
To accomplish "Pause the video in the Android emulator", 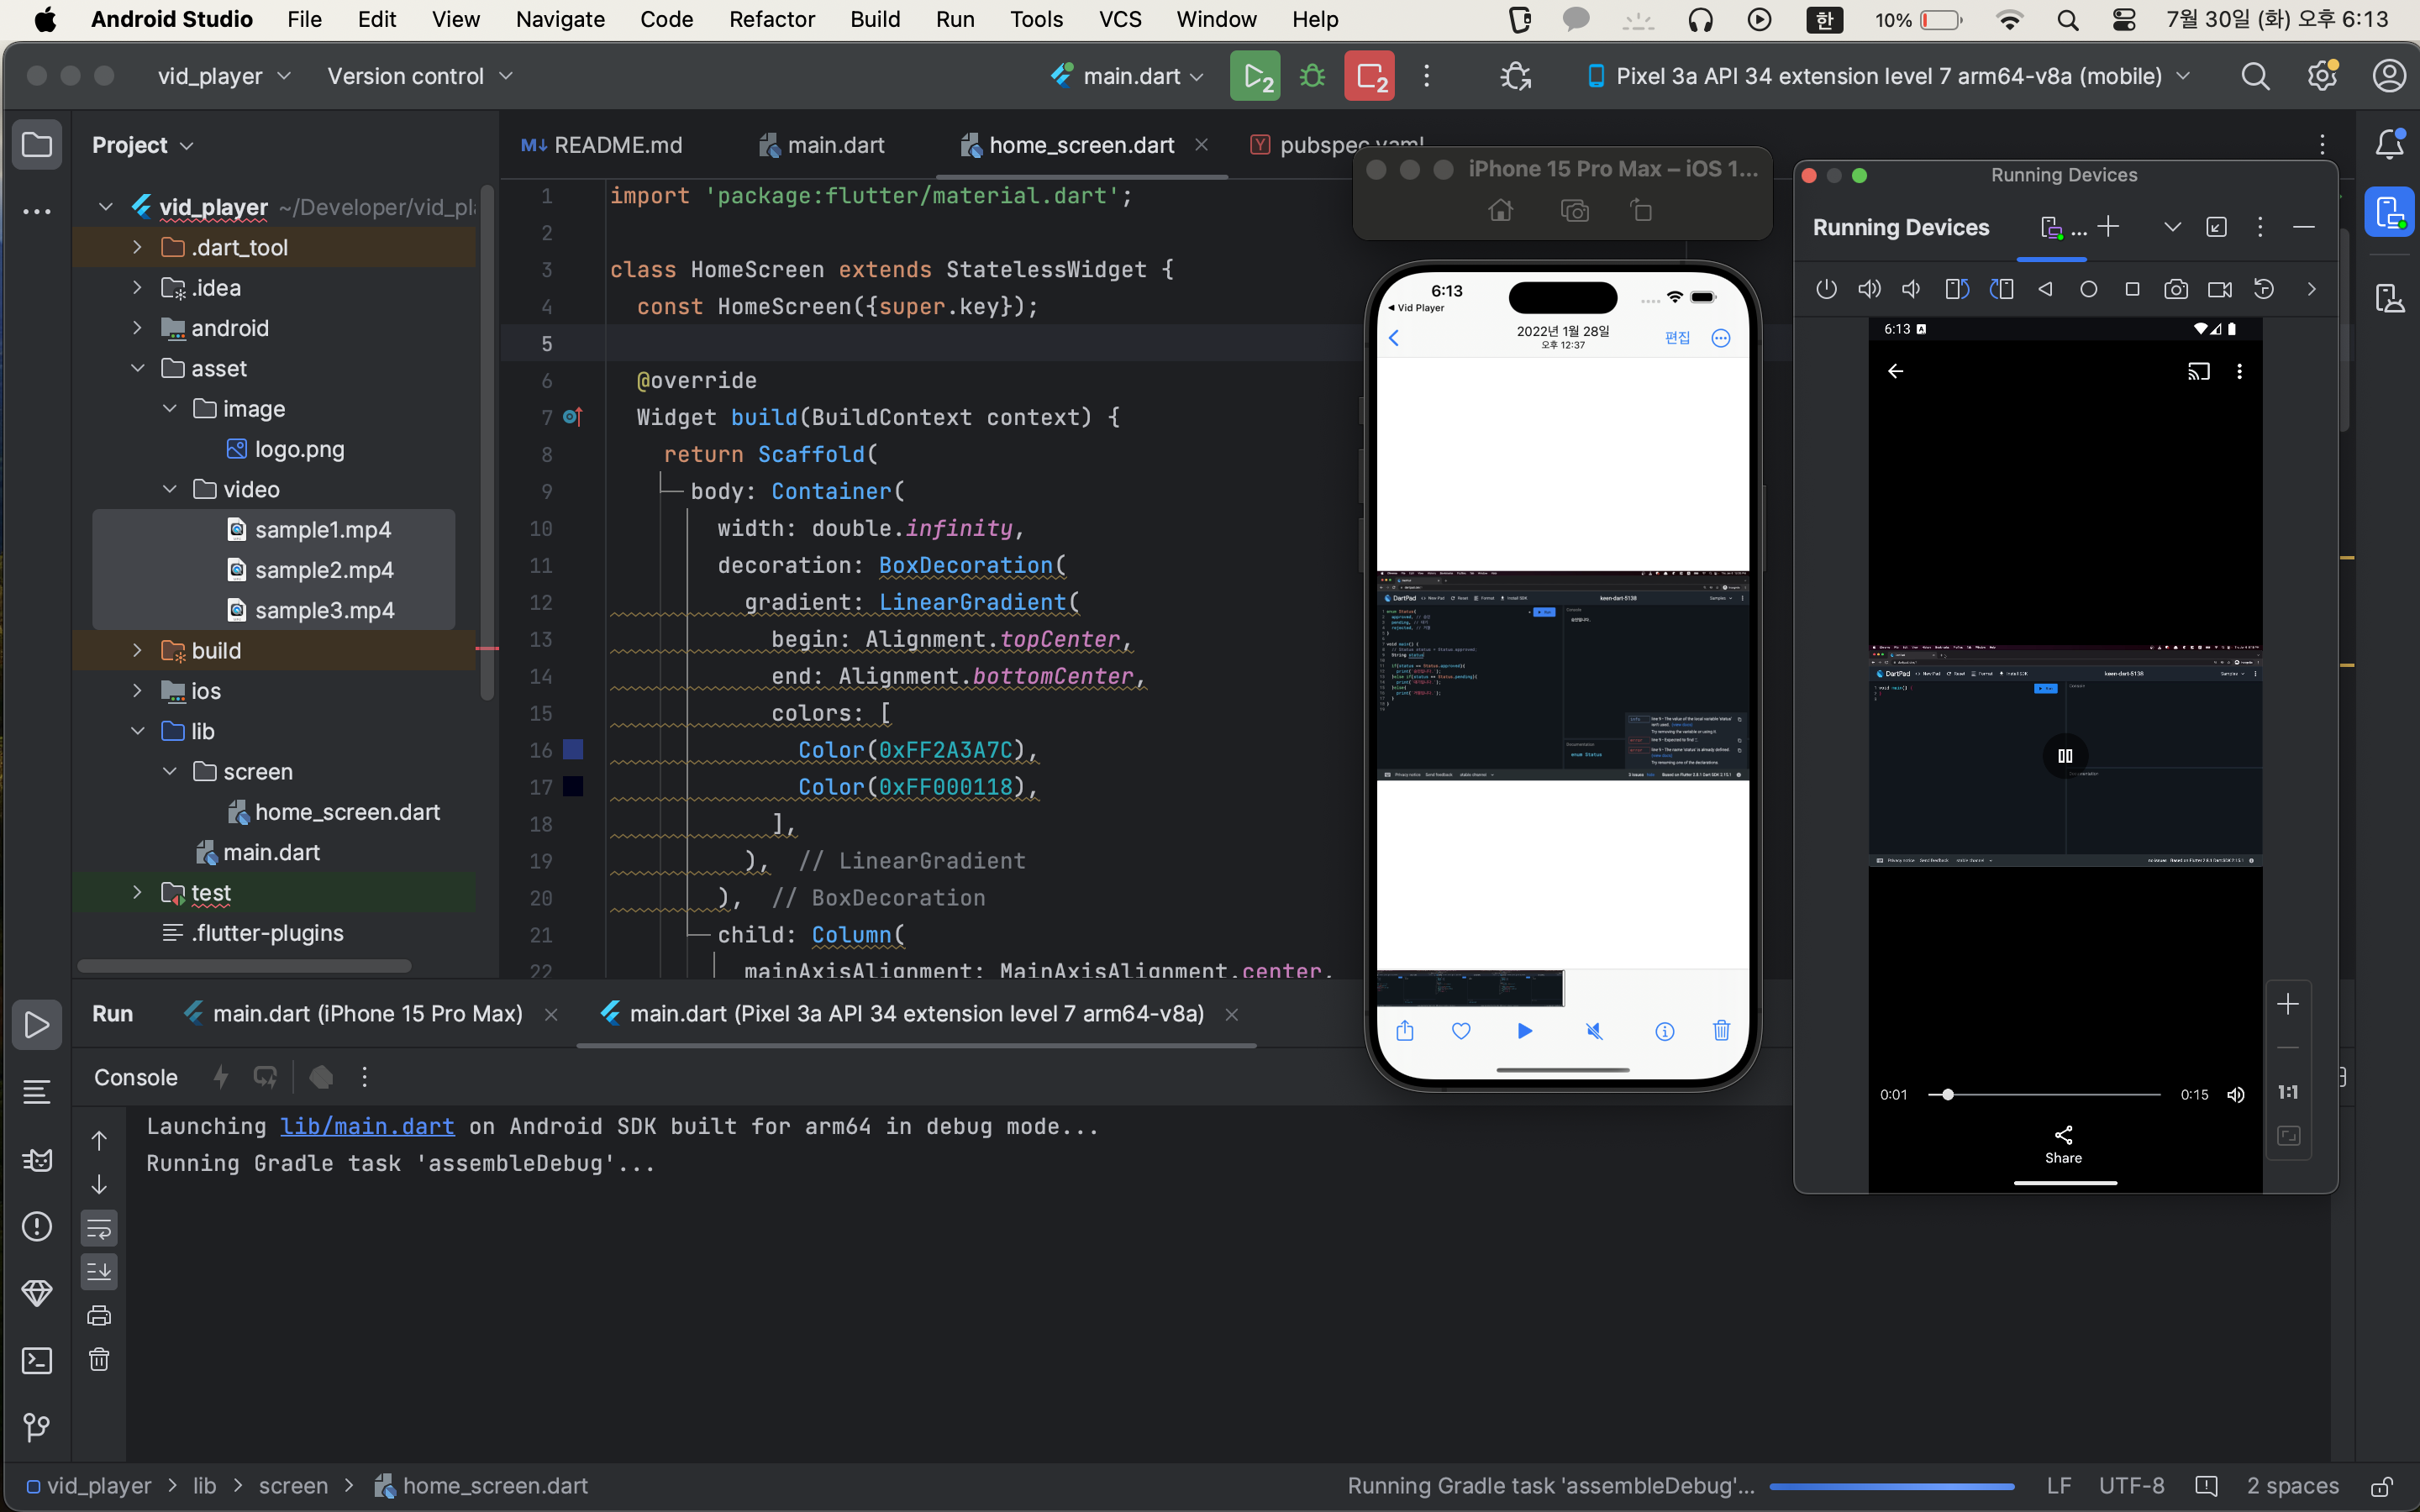I will click(2065, 756).
